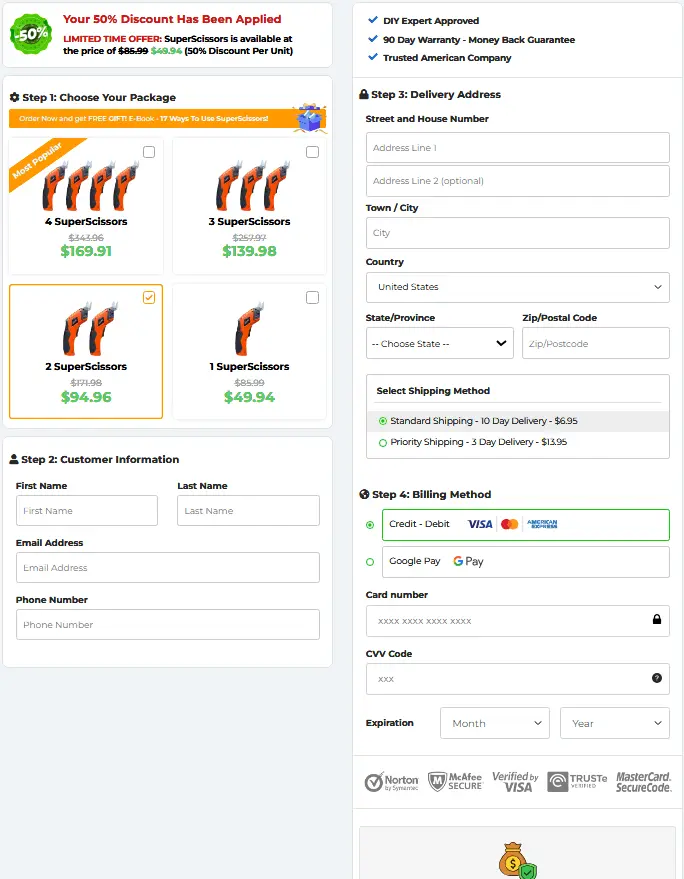Click the Card number field

(517, 621)
